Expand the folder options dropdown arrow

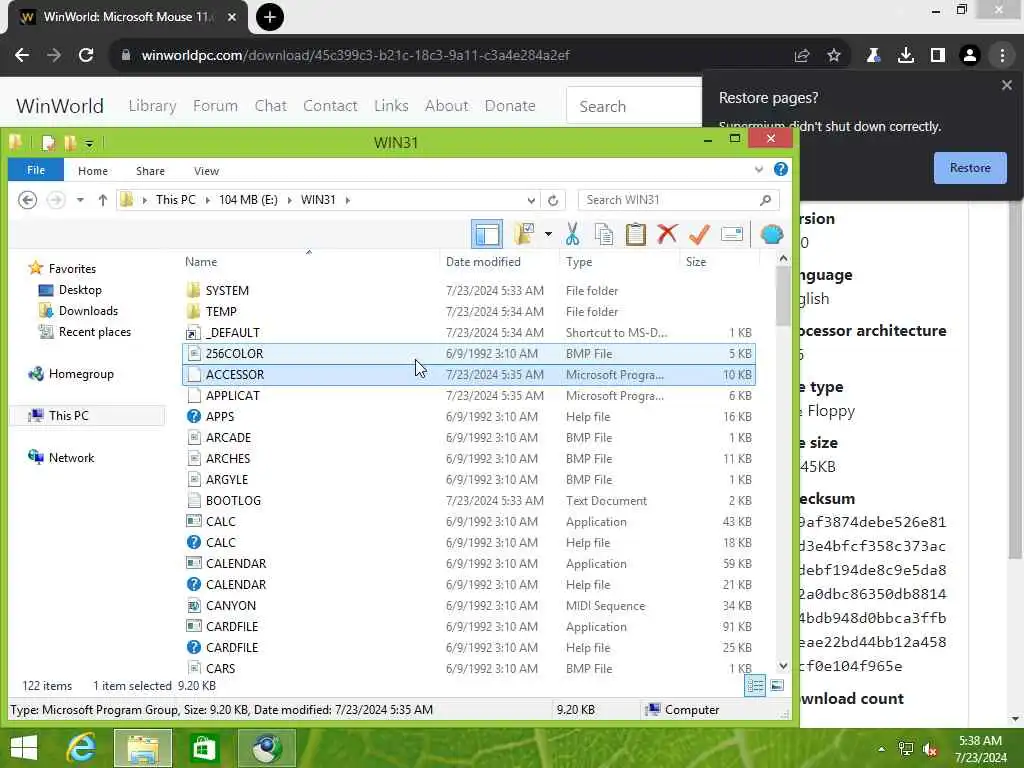pos(548,234)
